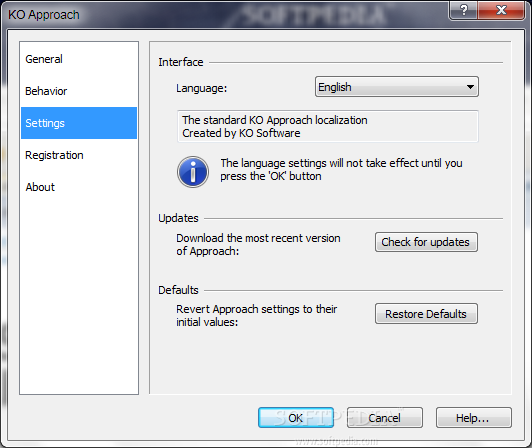Confirm changes with the OK button
Image resolution: width=532 pixels, height=448 pixels.
(296, 417)
